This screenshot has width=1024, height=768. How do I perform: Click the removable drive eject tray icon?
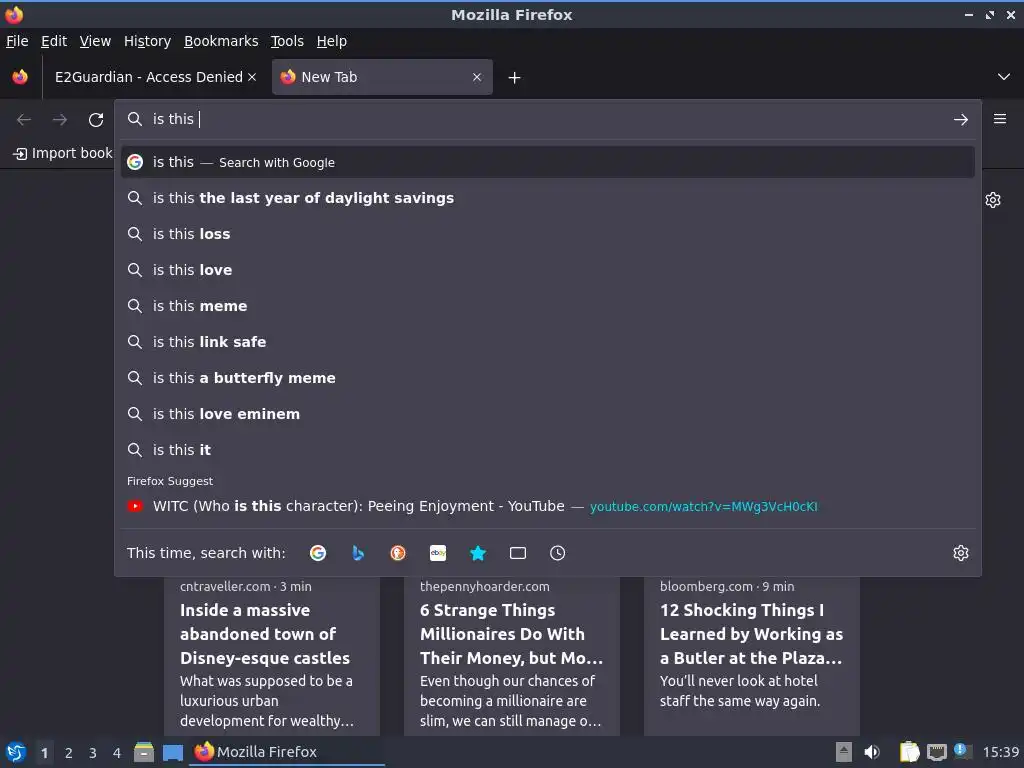click(x=844, y=752)
